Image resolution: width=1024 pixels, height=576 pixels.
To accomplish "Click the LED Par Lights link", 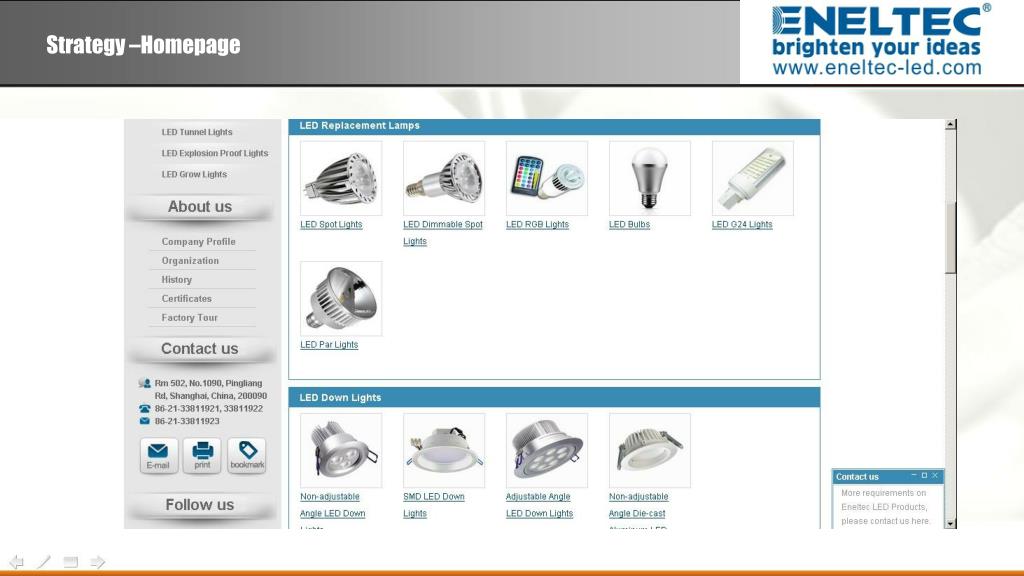I will [x=329, y=345].
